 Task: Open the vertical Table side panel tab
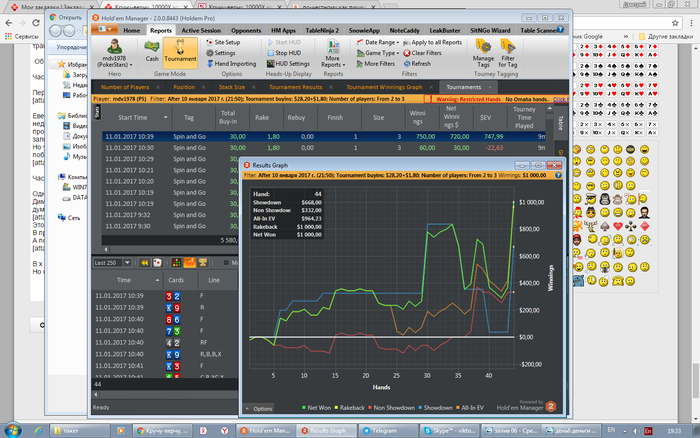561,123
